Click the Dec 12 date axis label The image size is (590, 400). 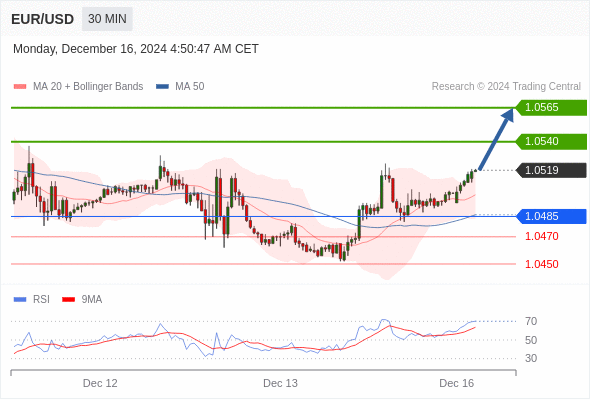(100, 383)
